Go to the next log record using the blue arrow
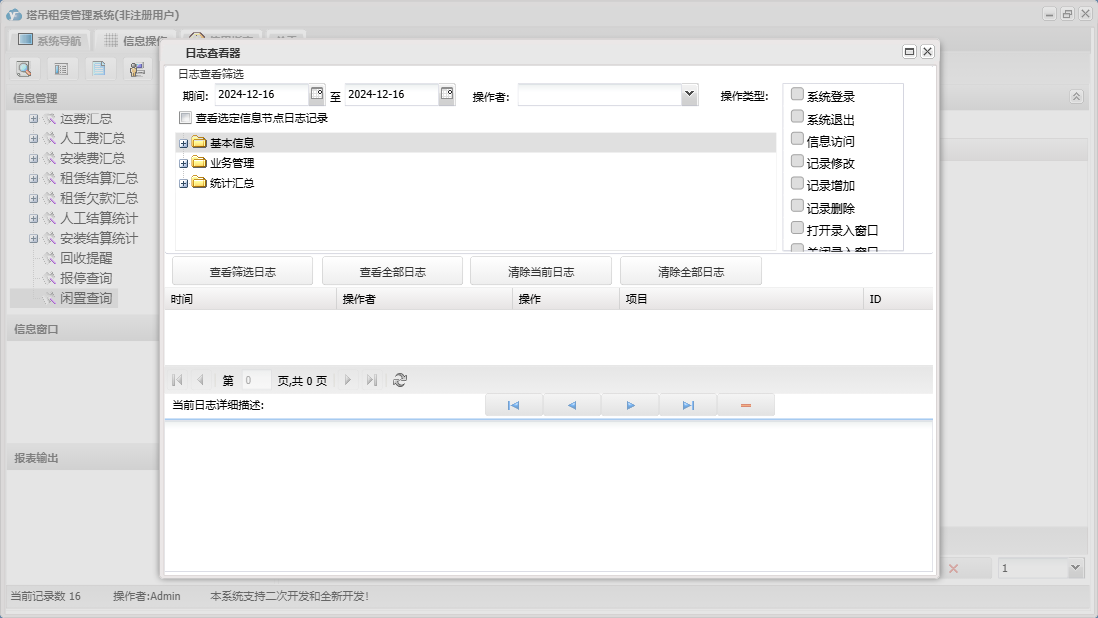This screenshot has height=618, width=1098. pos(630,405)
